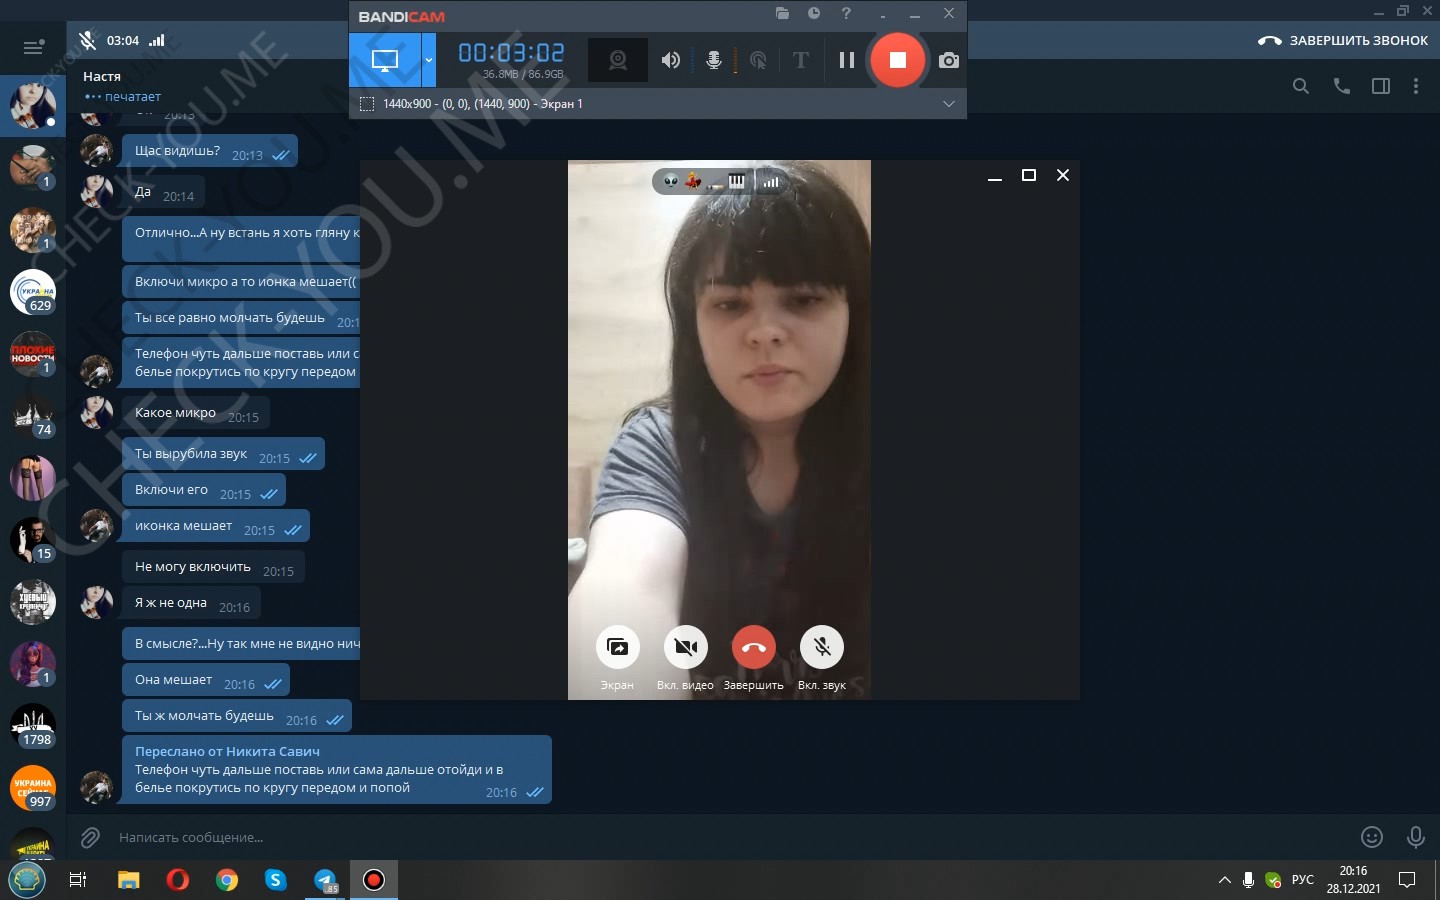This screenshot has width=1440, height=900.
Task: Open the Windows Start menu
Action: (x=27, y=880)
